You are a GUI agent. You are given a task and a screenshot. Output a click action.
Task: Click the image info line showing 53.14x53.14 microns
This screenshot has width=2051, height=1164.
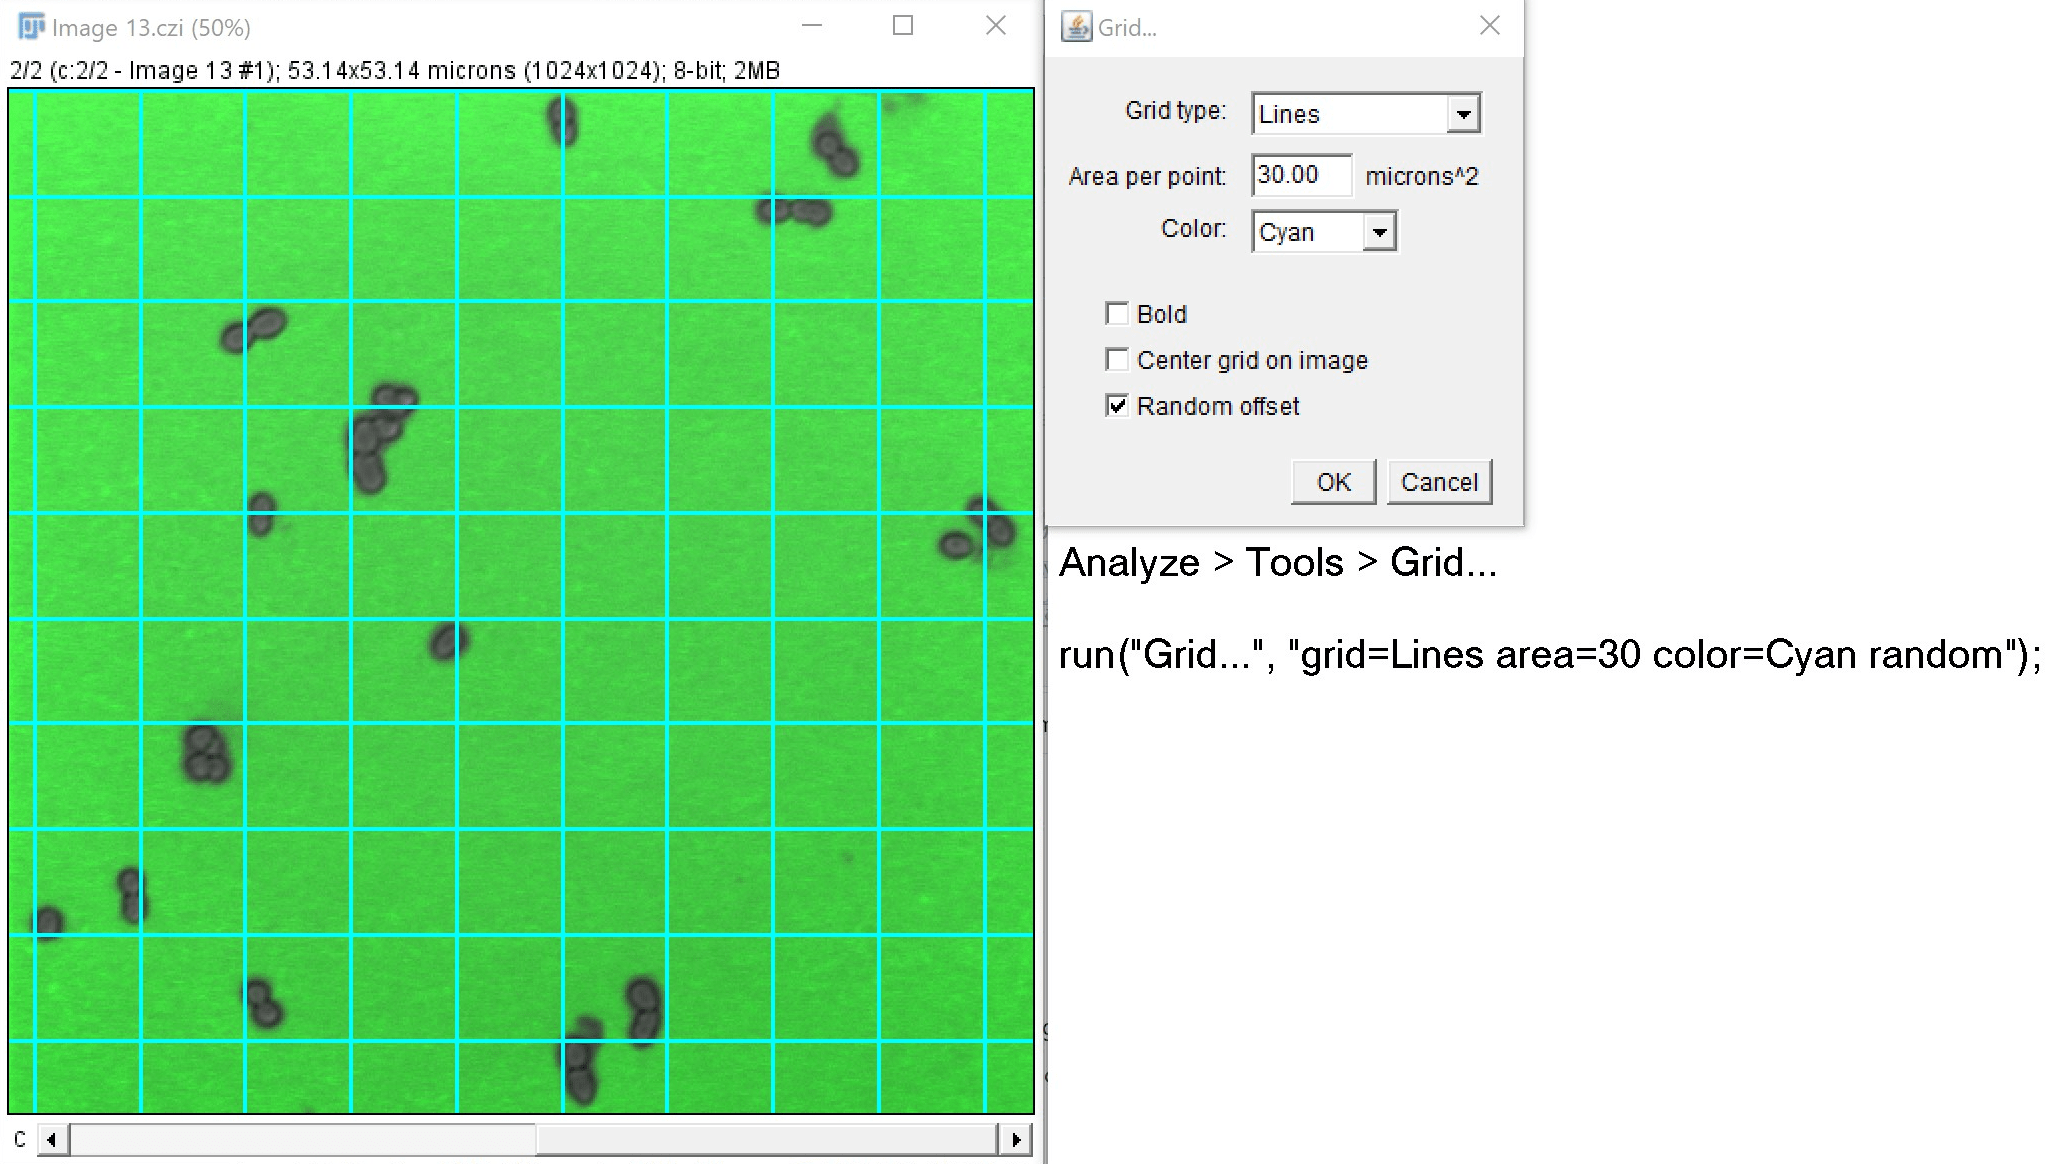point(395,70)
